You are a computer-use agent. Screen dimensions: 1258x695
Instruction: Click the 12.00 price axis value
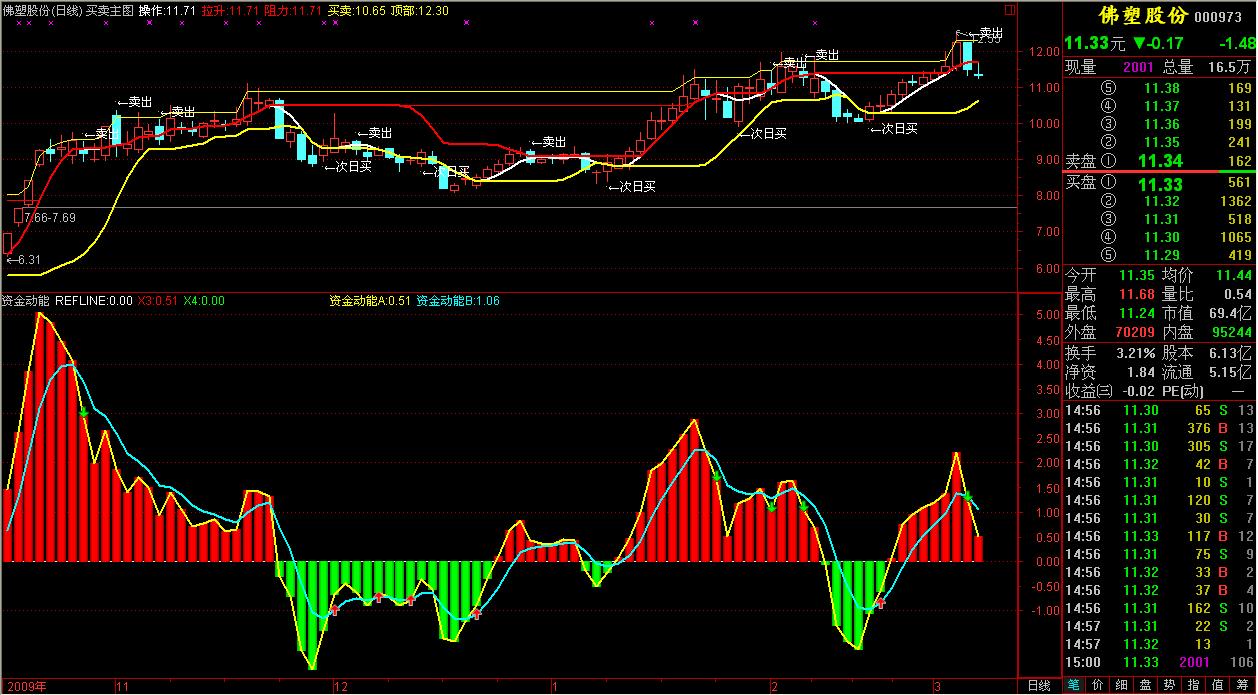[x=1043, y=51]
